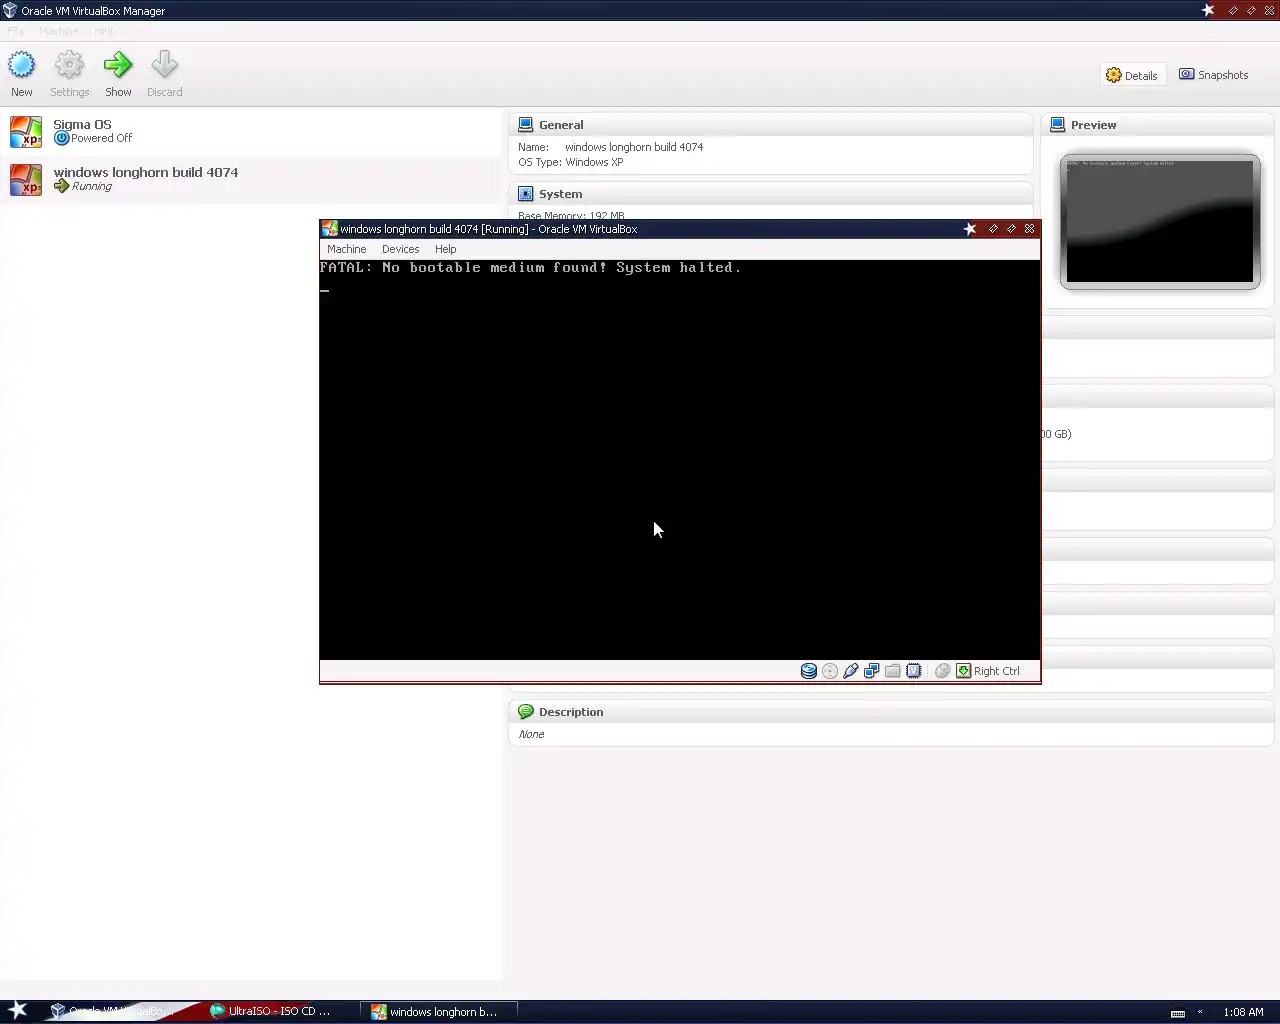
Task: Click the 'OS Type: Windows XP' text
Action: click(x=570, y=162)
